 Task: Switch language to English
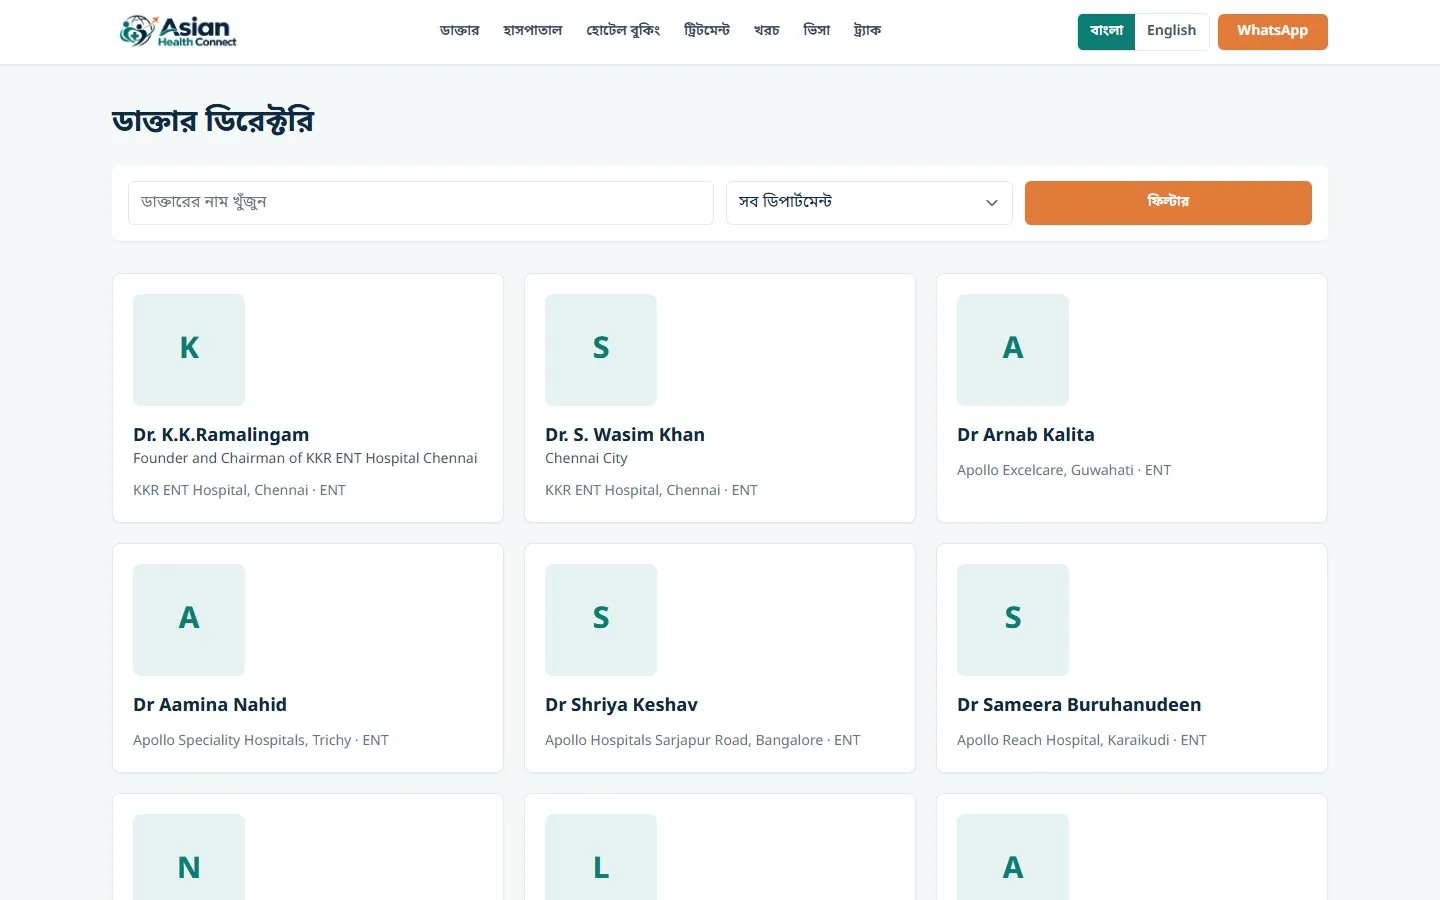click(x=1172, y=31)
